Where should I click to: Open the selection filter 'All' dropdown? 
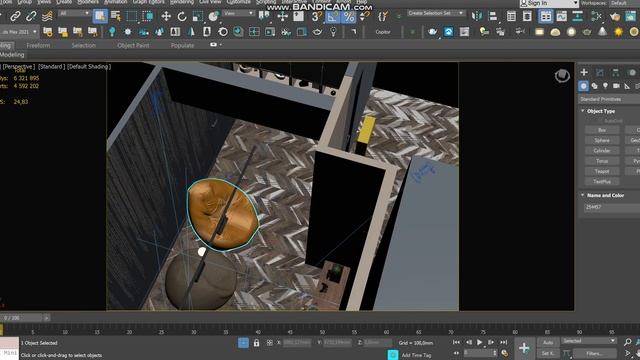point(74,13)
